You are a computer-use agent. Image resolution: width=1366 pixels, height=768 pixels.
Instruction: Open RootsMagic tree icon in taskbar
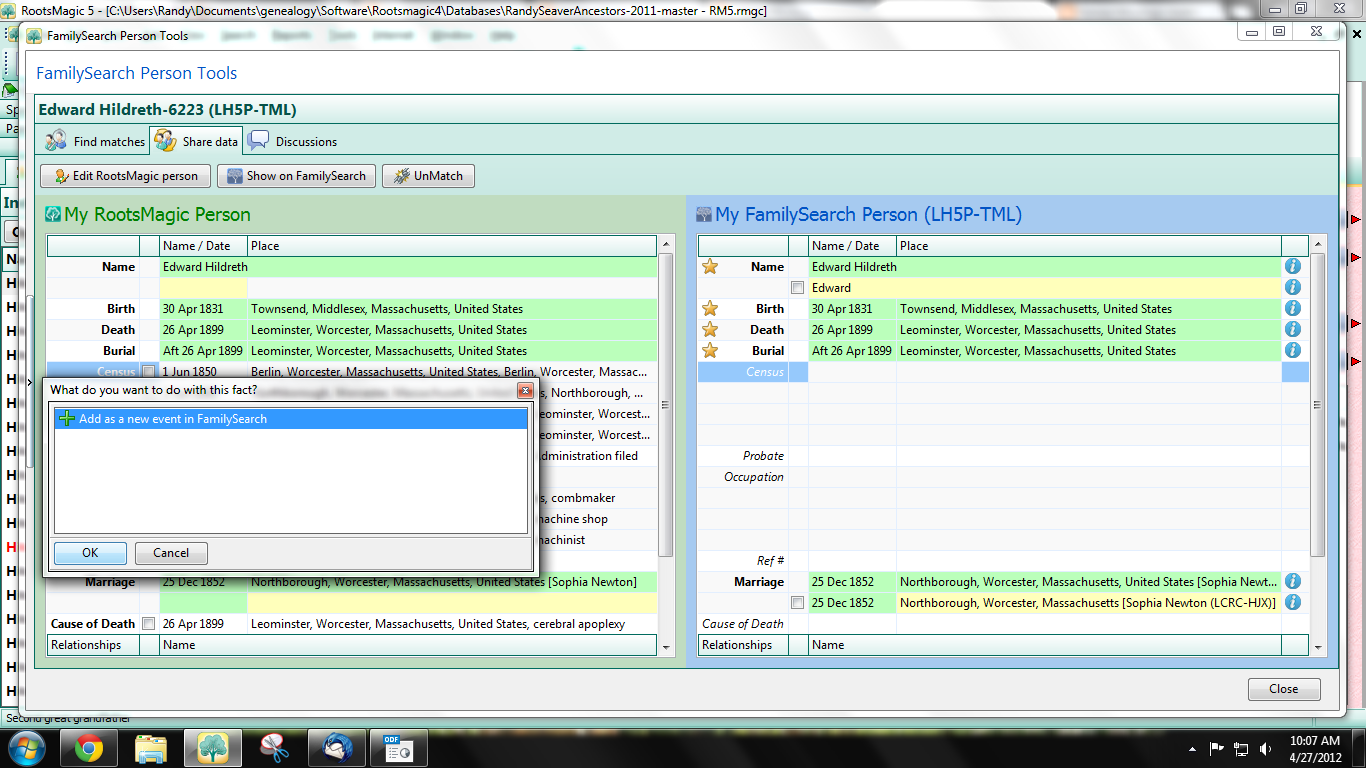[213, 748]
